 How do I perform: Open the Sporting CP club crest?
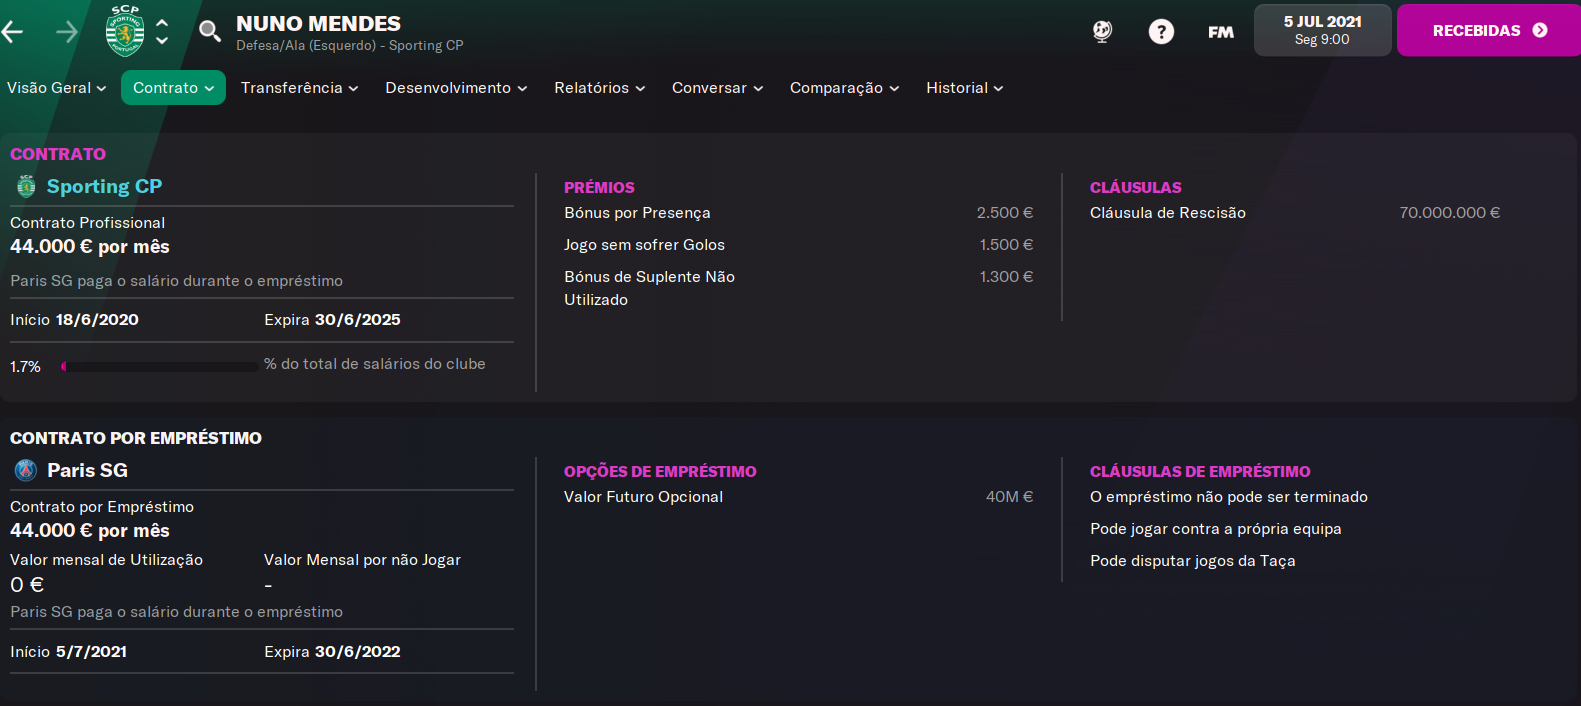click(125, 30)
